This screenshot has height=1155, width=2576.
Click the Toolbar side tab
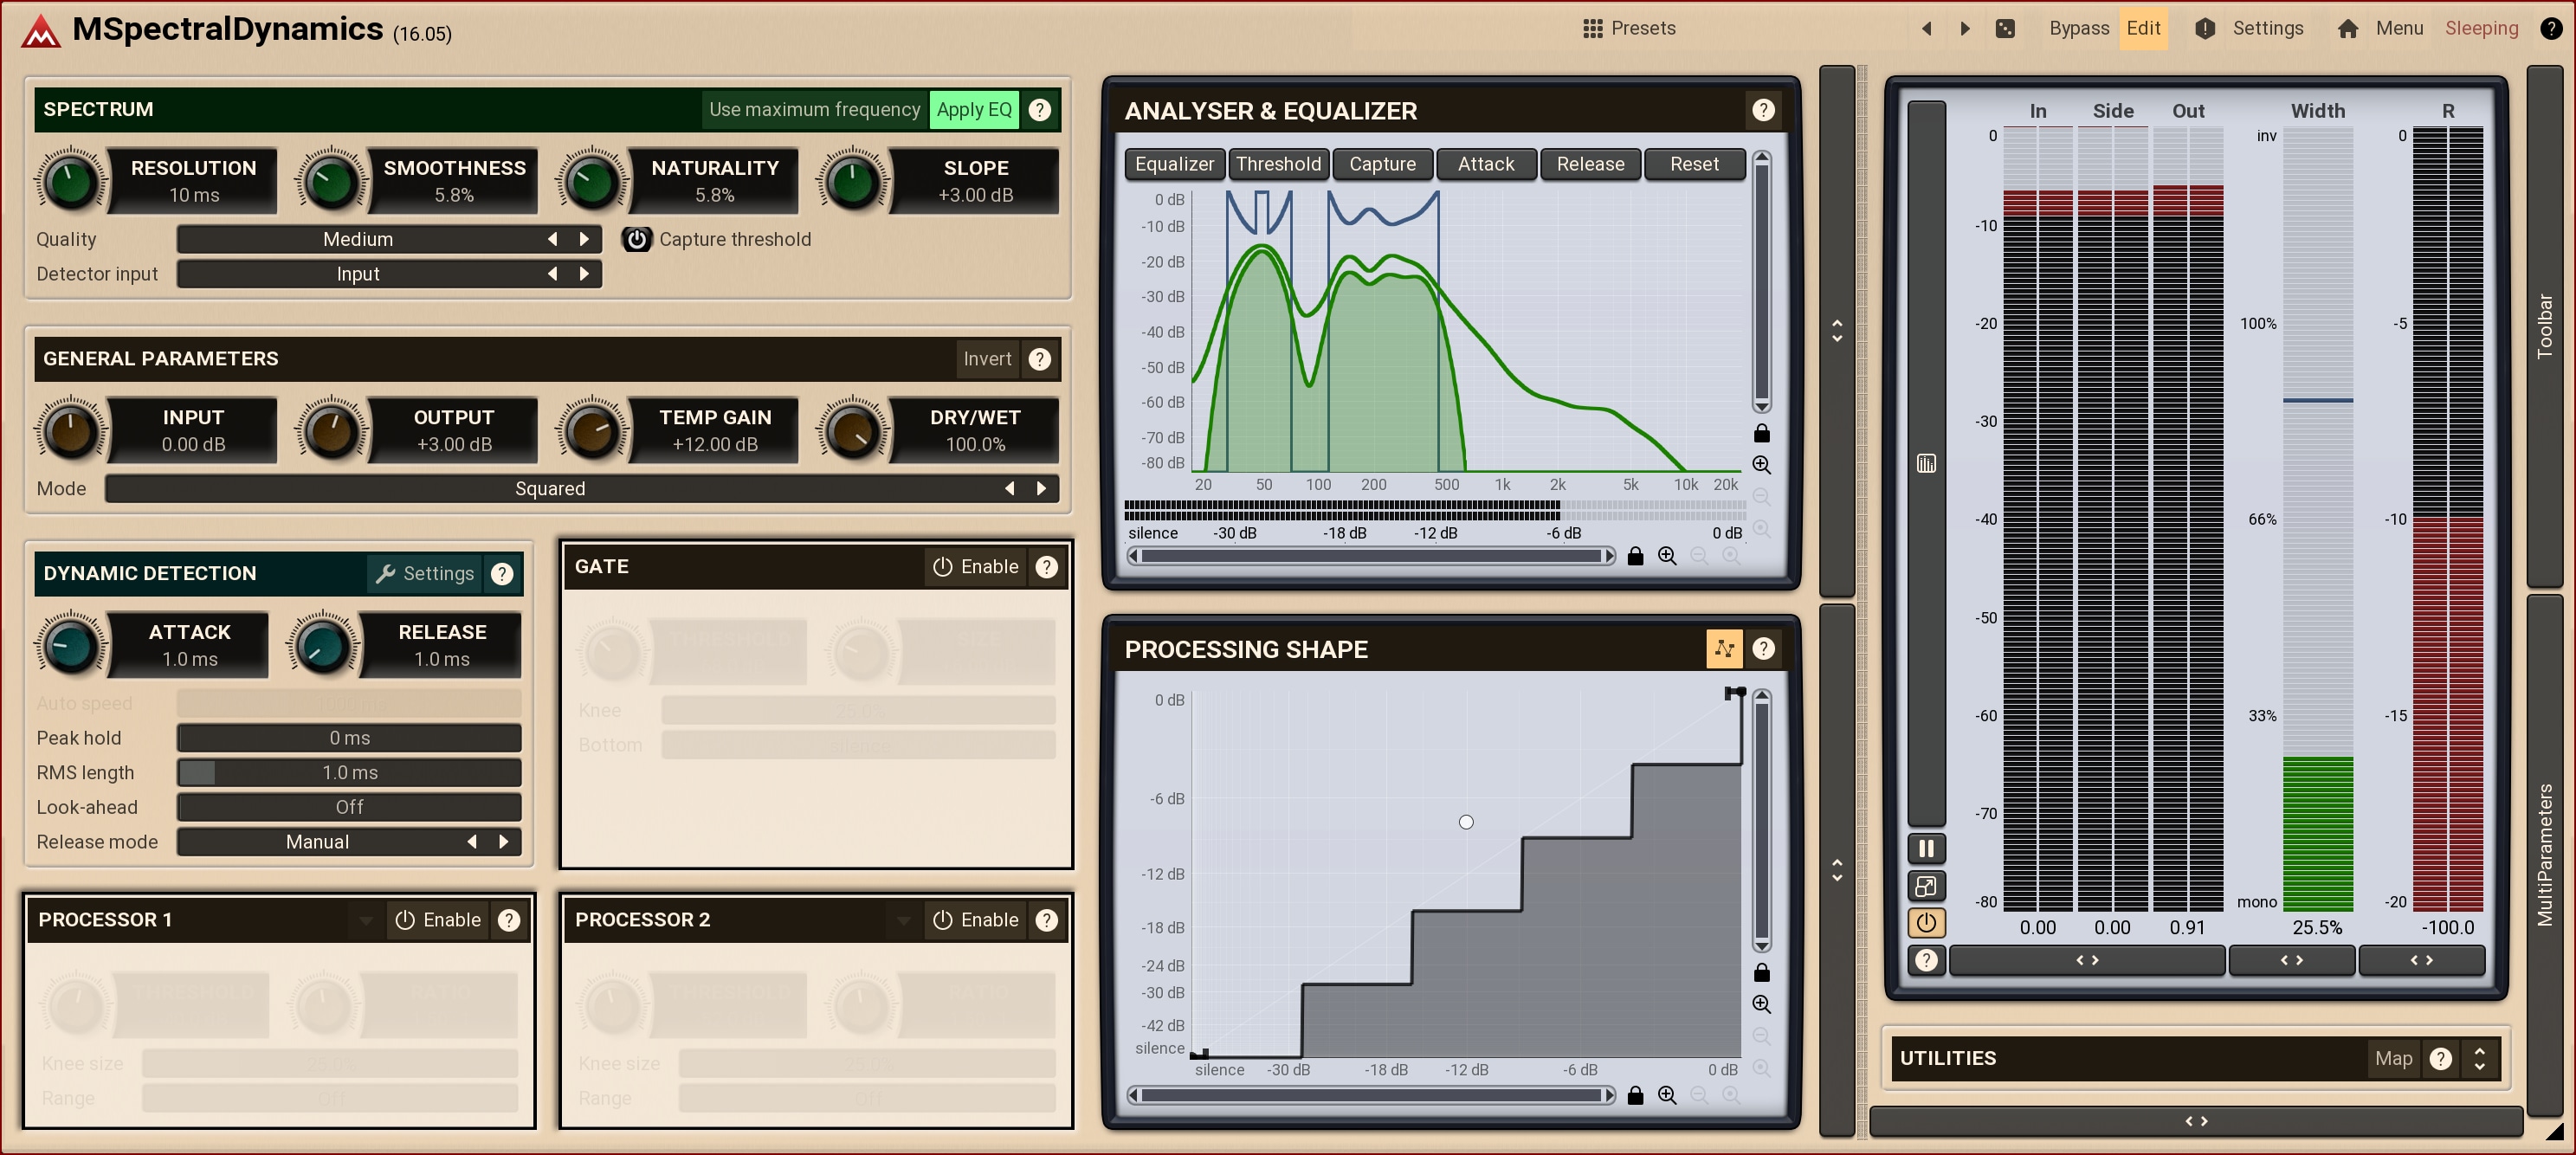(2545, 326)
